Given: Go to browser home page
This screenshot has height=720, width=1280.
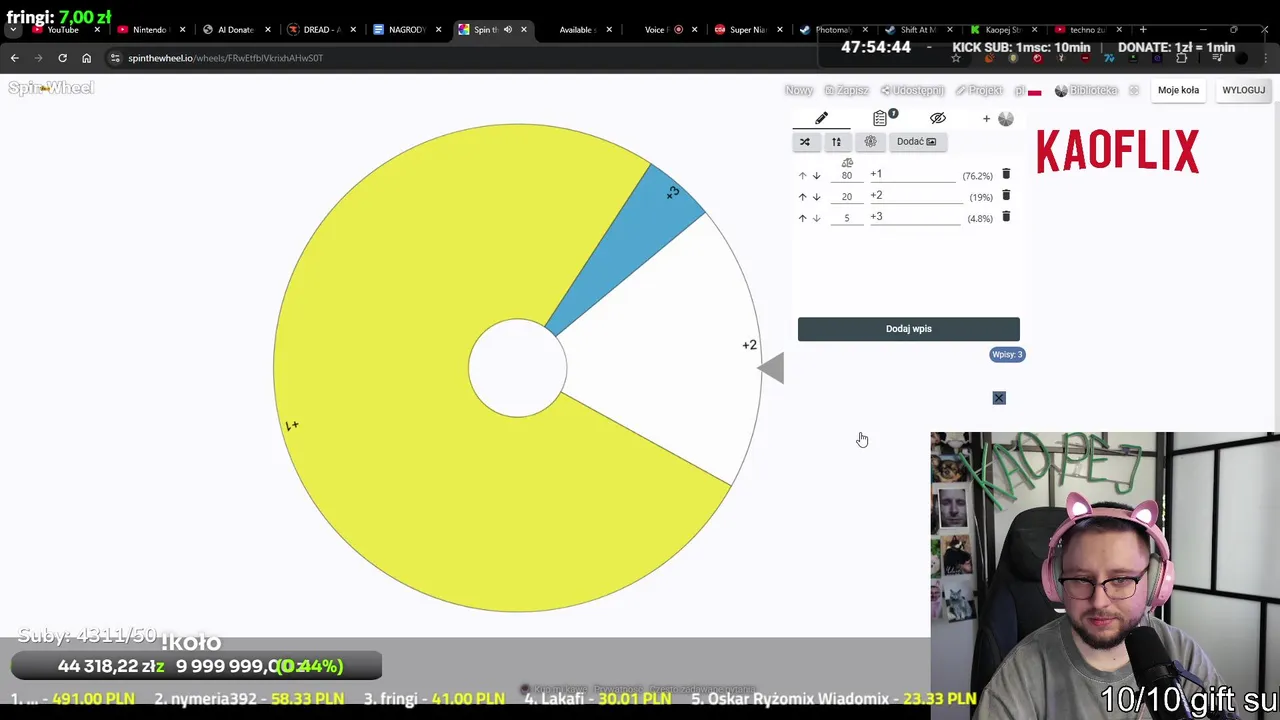Looking at the screenshot, I should click(x=86, y=58).
